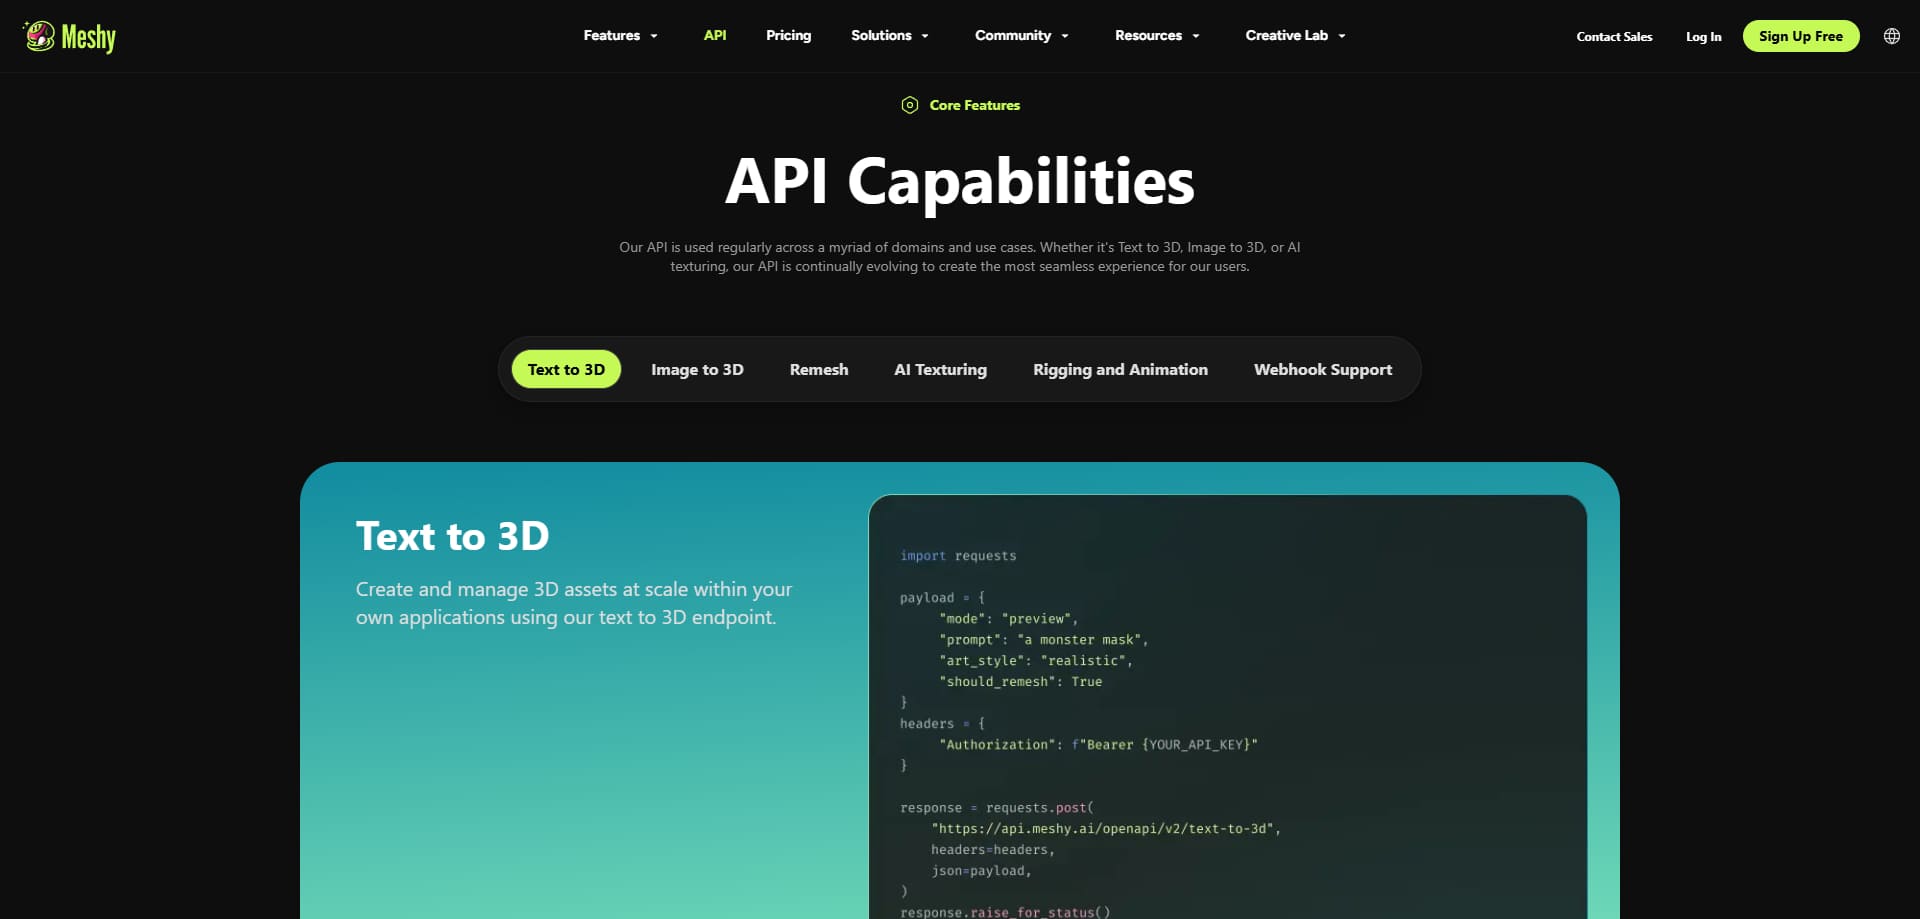The height and width of the screenshot is (919, 1920).
Task: Switch to the Image to 3D tab
Action: point(697,369)
